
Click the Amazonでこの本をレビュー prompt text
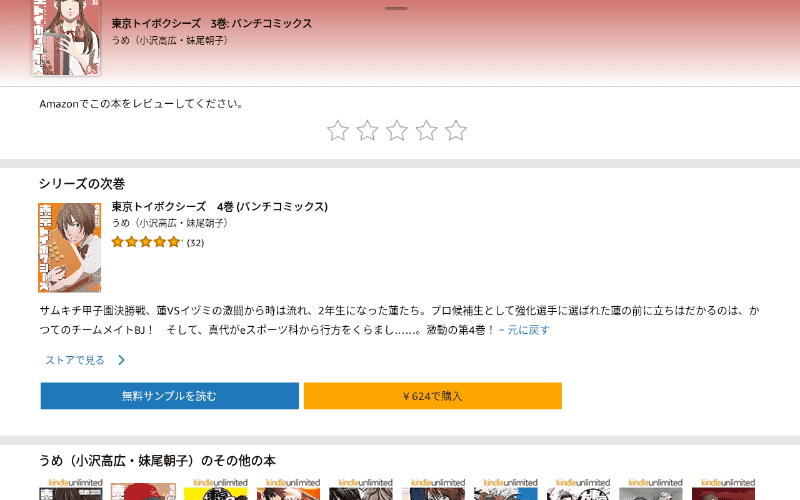[141, 104]
